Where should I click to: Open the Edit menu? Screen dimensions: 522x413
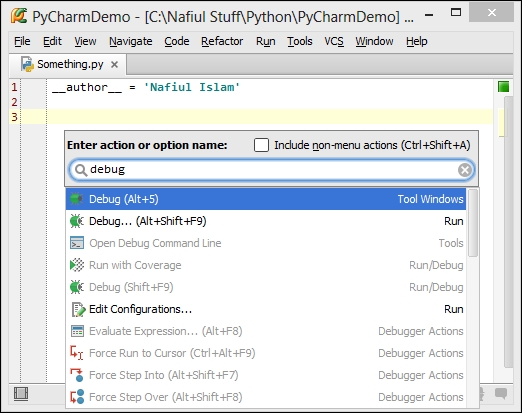click(52, 41)
